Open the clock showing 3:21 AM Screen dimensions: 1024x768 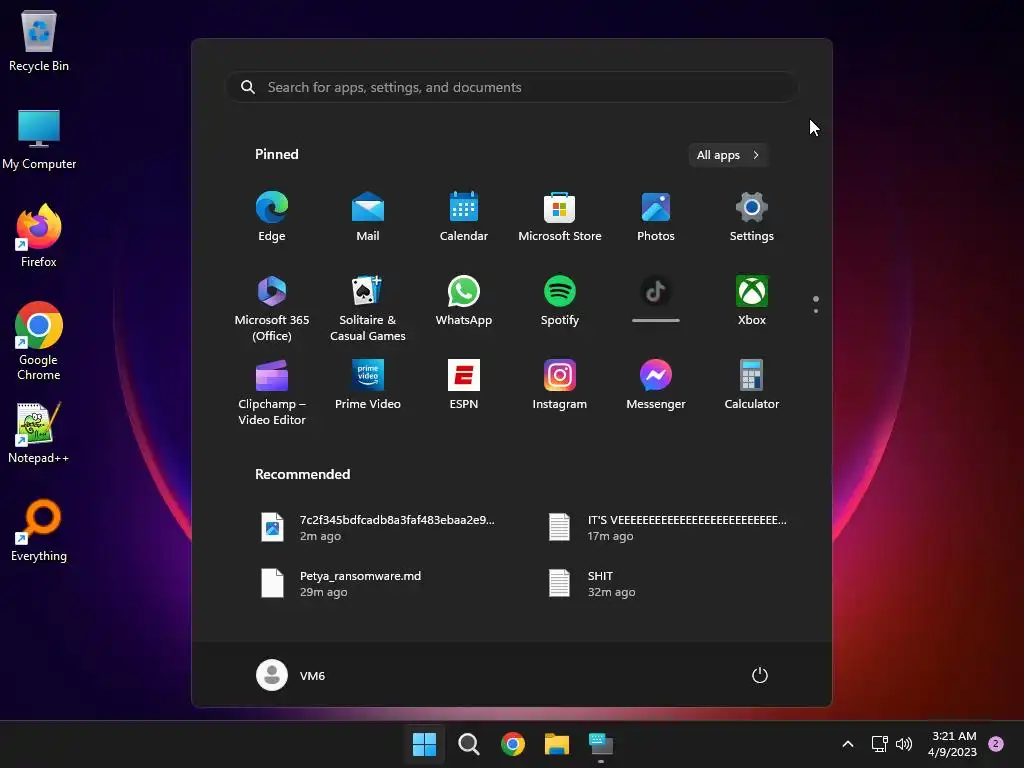pos(952,744)
